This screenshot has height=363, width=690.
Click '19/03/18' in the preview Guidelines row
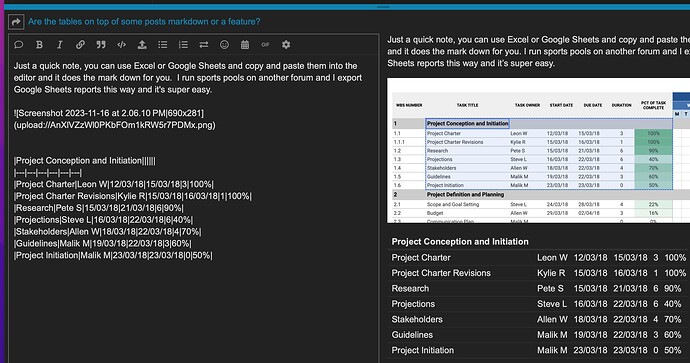click(591, 335)
